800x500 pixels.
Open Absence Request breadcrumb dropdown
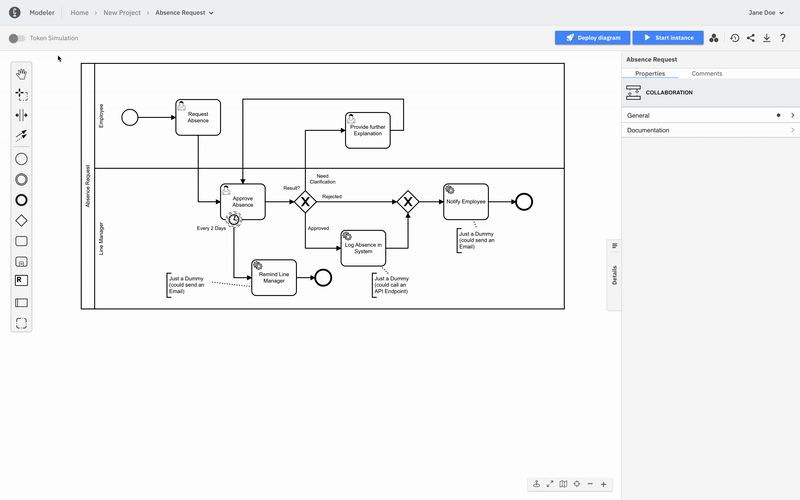[x=184, y=13]
